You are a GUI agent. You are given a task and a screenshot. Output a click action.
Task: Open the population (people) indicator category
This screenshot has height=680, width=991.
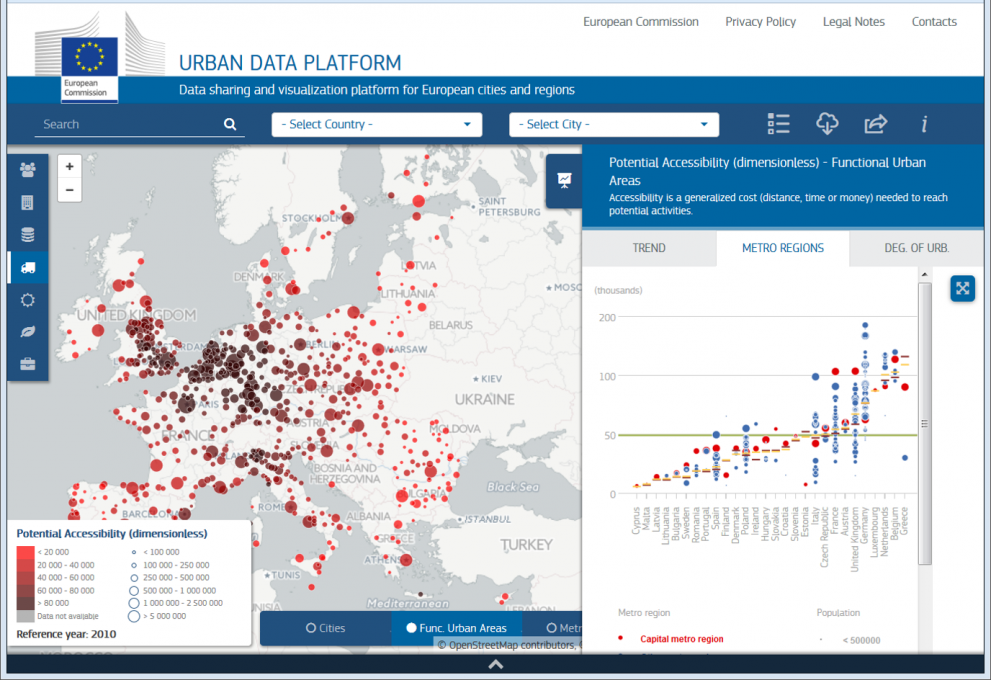[x=27, y=170]
